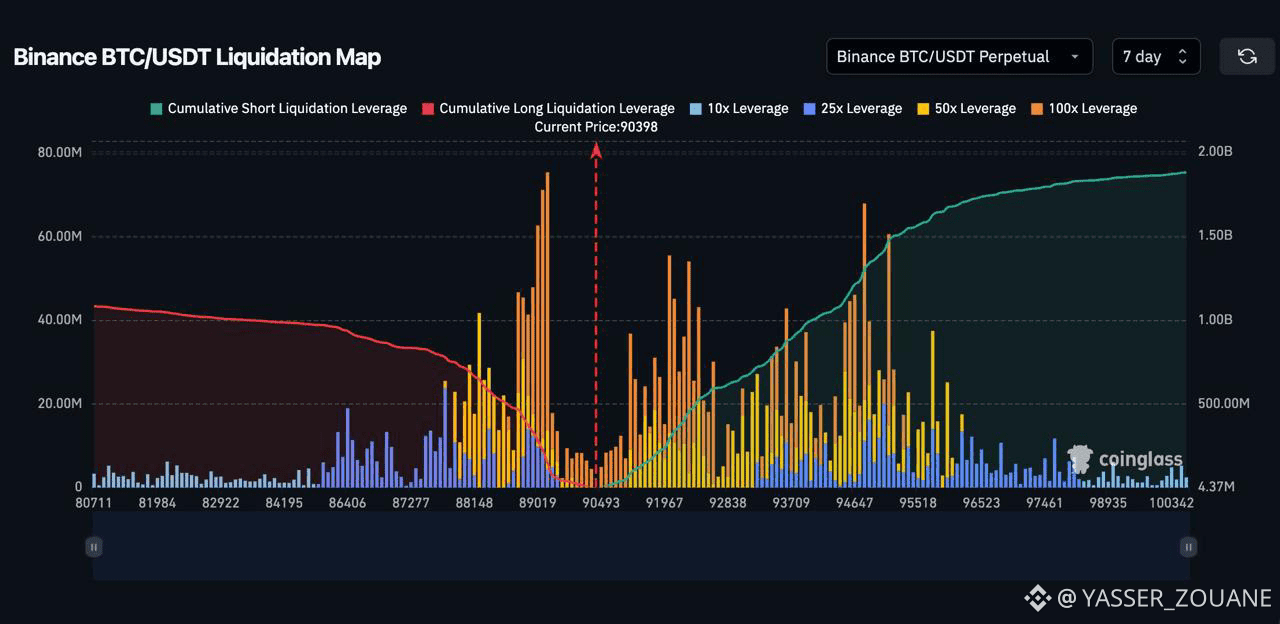Viewport: 1280px width, 624px height.
Task: Click the green Short Liquidation legend swatch
Action: pyautogui.click(x=156, y=108)
